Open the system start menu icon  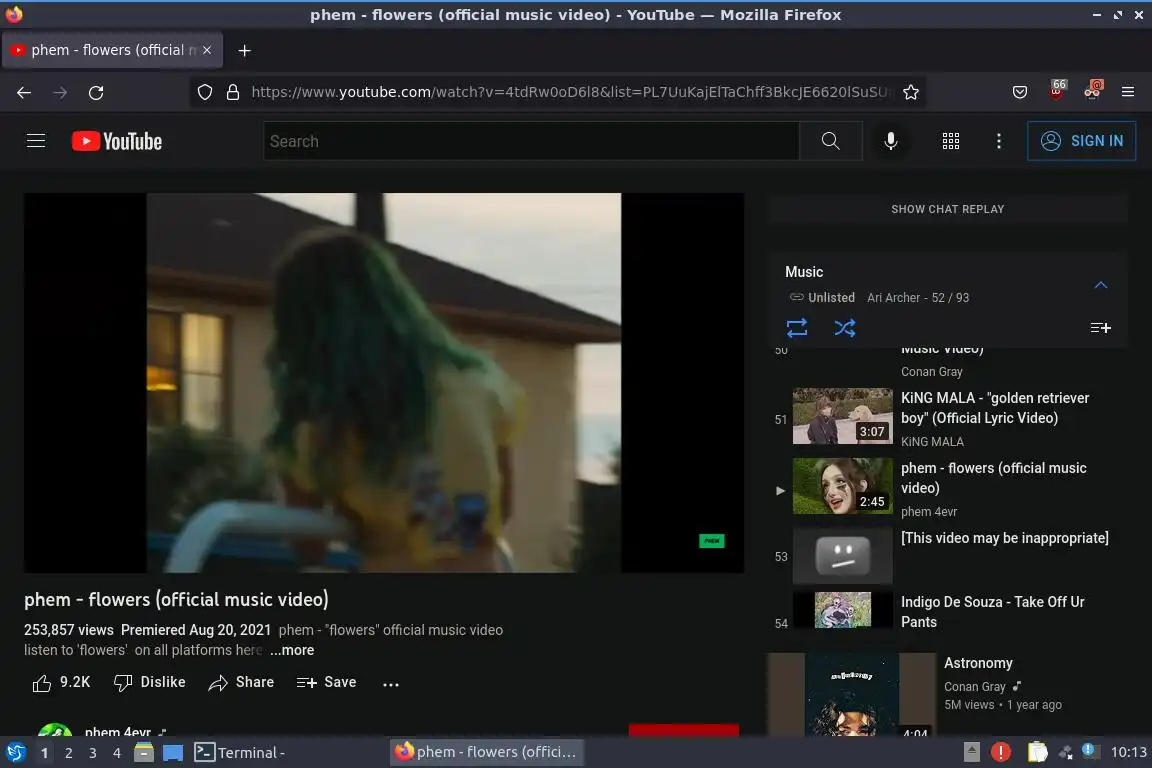(15, 753)
